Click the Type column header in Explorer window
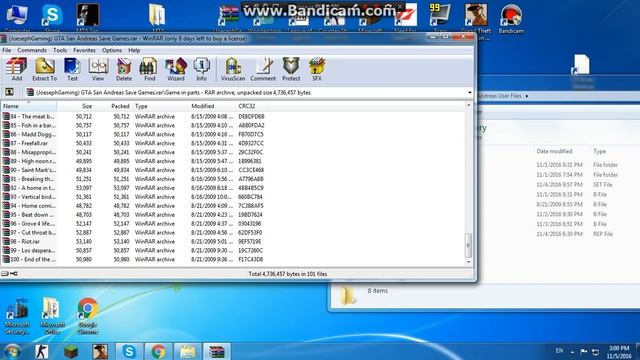 599,151
